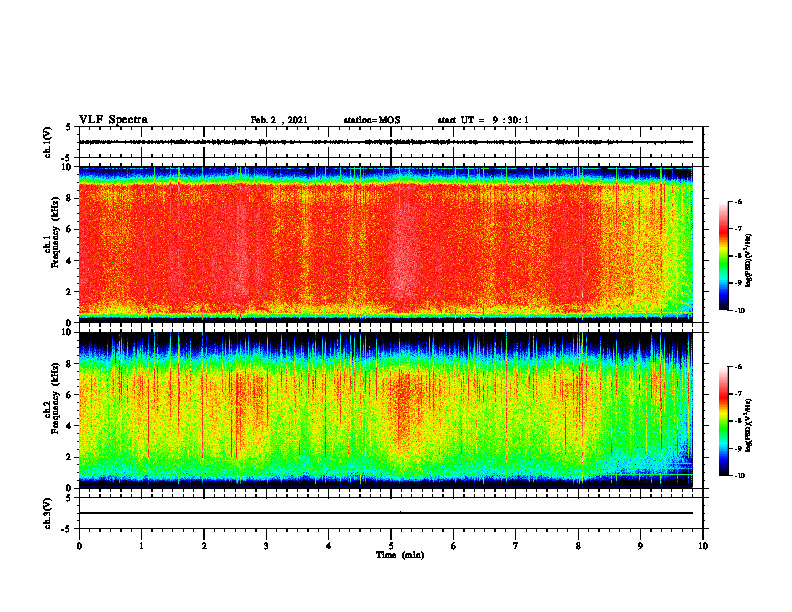This screenshot has height=612, width=792.
Task: Click the red patch at minute 5 in ch.2 spectrogram
Action: (x=404, y=404)
